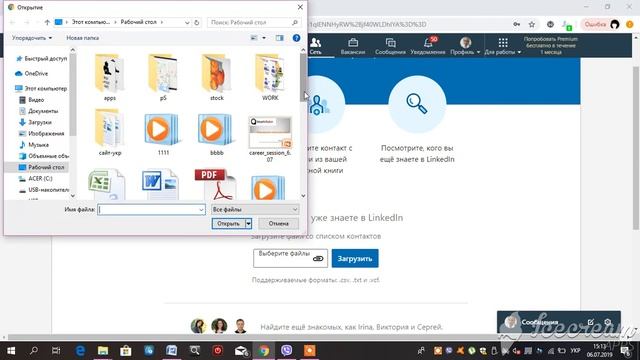Select the Excel spreadsheet file icon
Screen dimensions: 640x360
(x=106, y=184)
